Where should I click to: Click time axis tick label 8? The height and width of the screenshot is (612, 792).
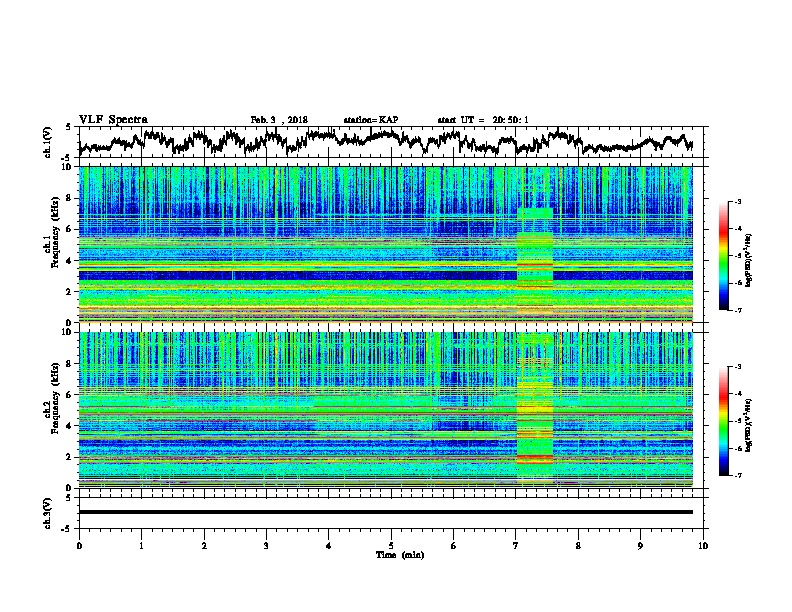point(578,546)
